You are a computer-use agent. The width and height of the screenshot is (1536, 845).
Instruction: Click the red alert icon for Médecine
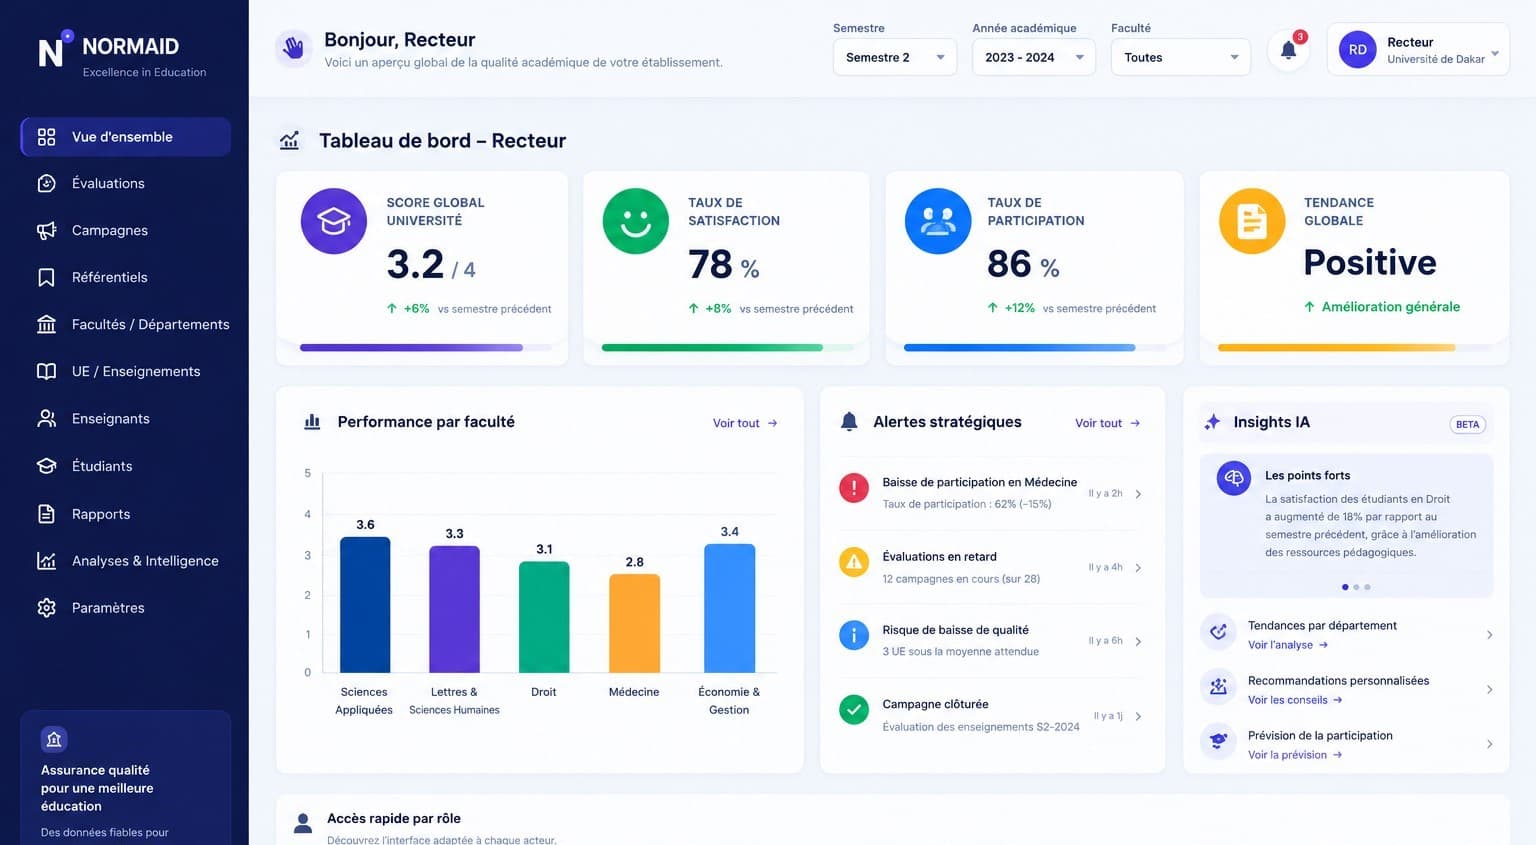tap(853, 488)
